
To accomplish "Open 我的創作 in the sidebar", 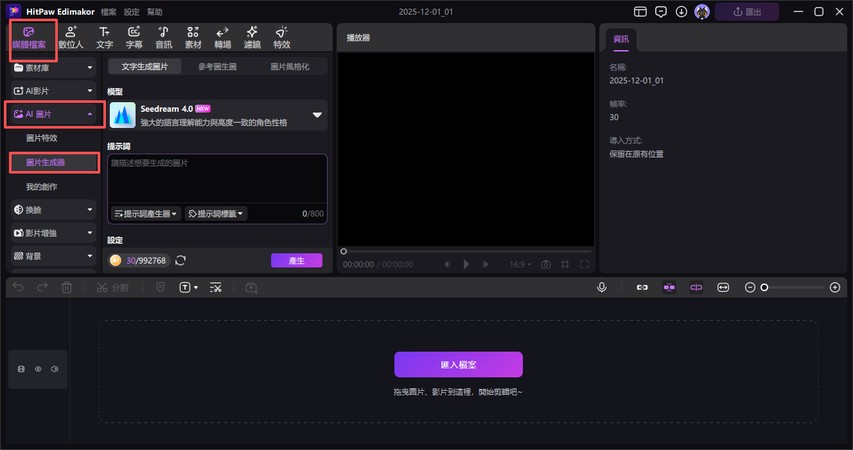I will point(42,187).
